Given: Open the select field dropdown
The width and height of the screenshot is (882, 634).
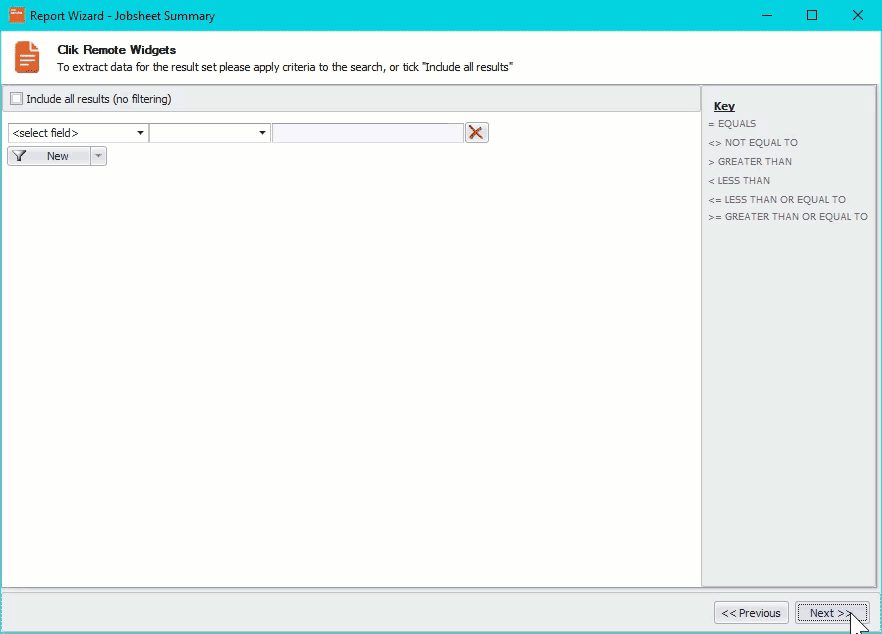Looking at the screenshot, I should pos(75,131).
